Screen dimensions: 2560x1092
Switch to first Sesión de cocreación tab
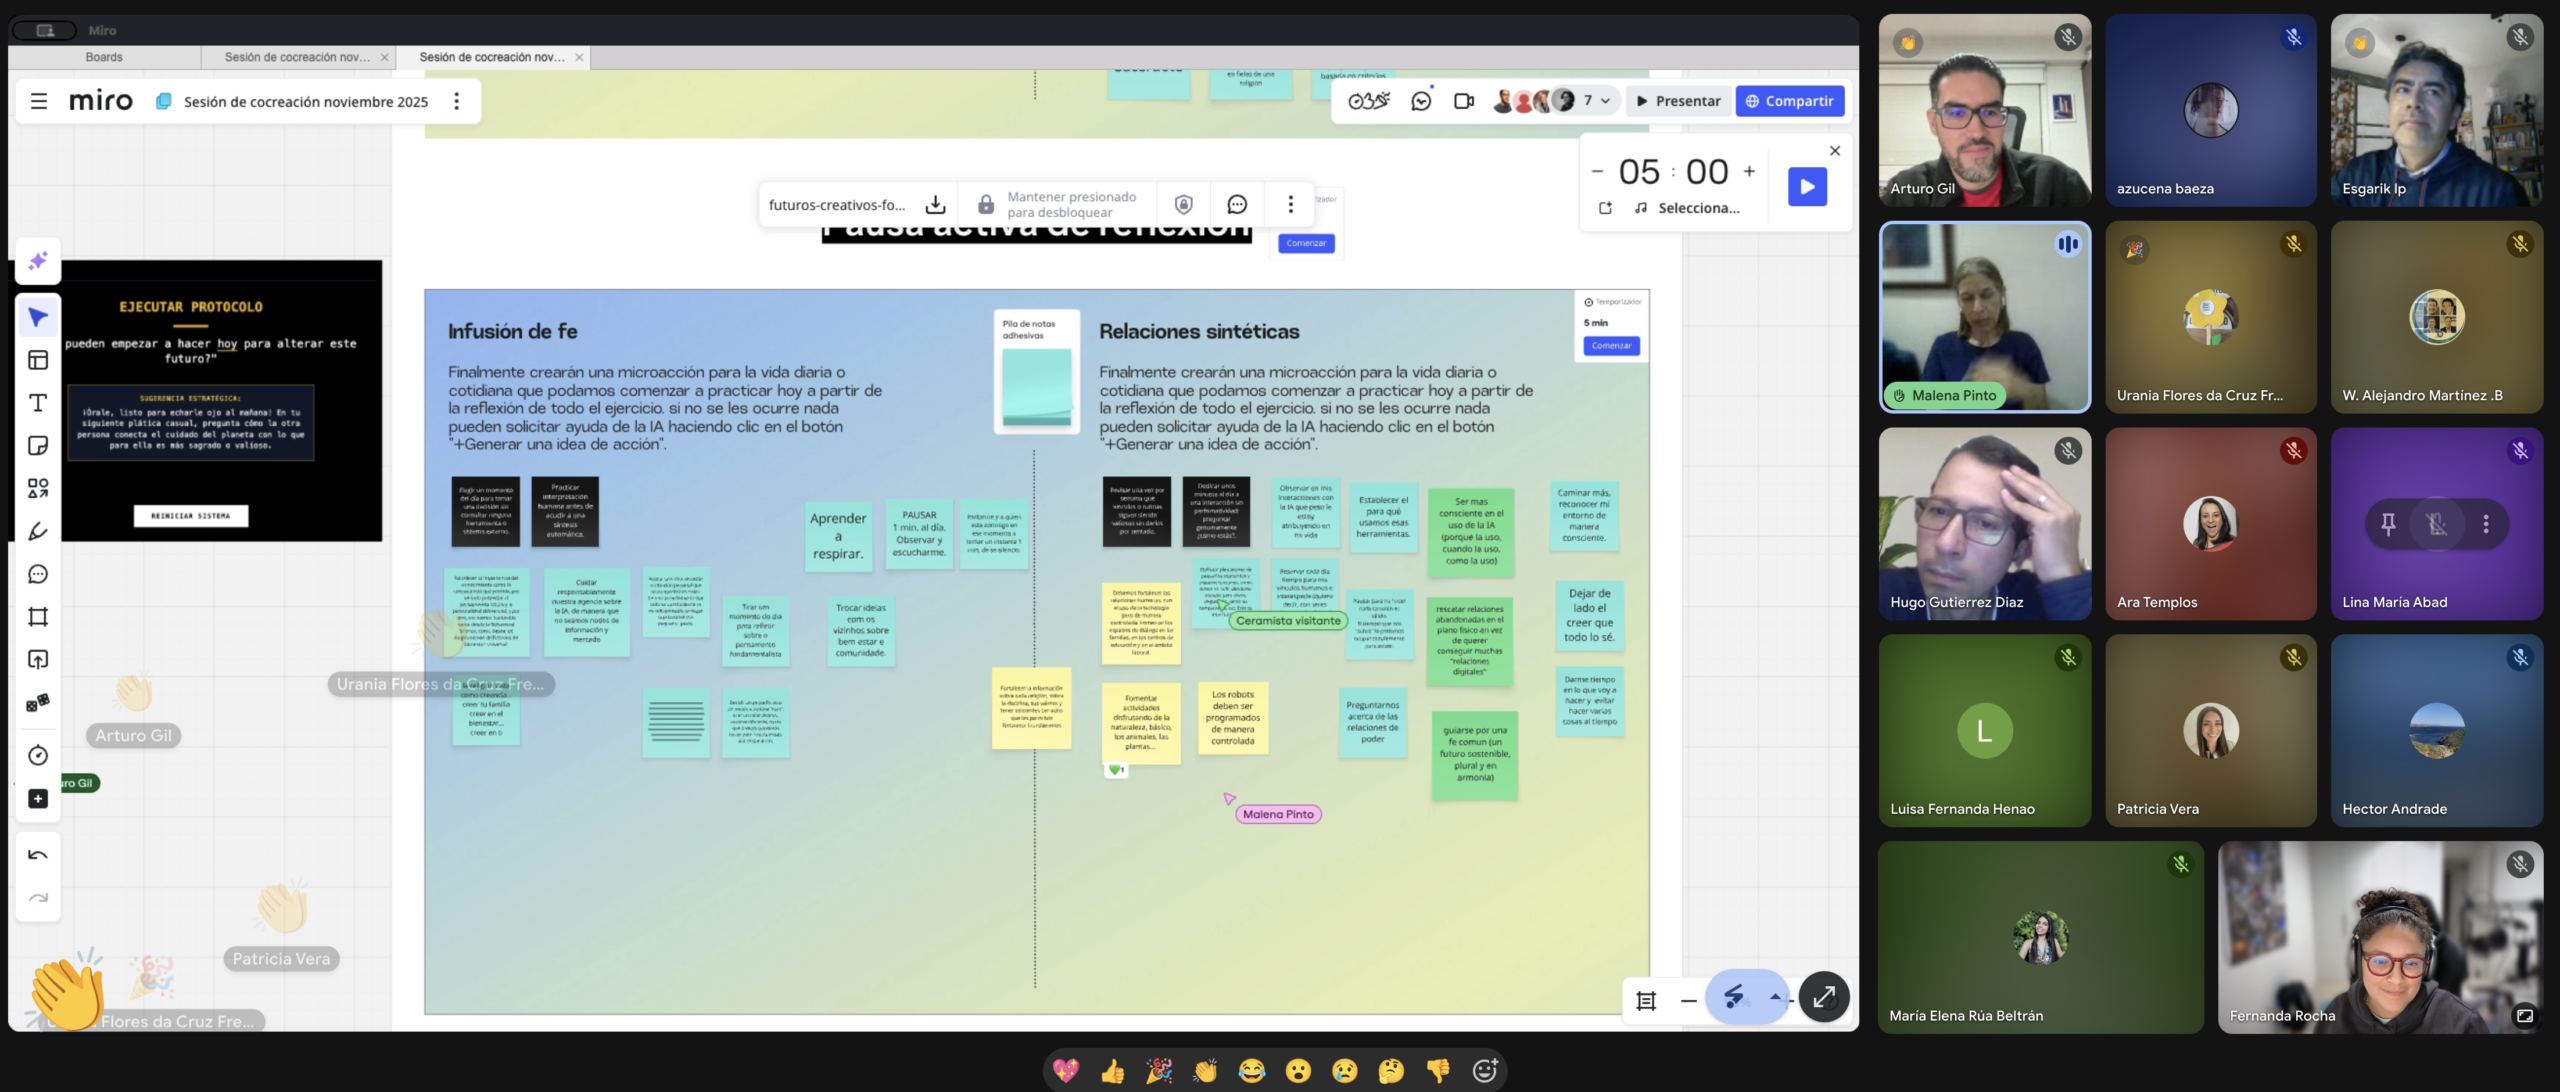pos(296,57)
